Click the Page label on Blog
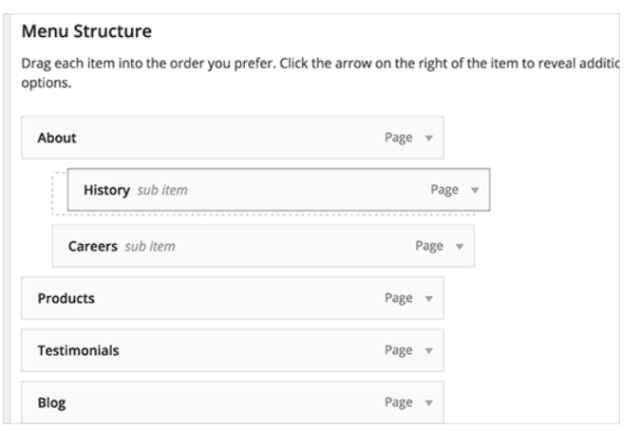The width and height of the screenshot is (640, 431). tap(398, 403)
